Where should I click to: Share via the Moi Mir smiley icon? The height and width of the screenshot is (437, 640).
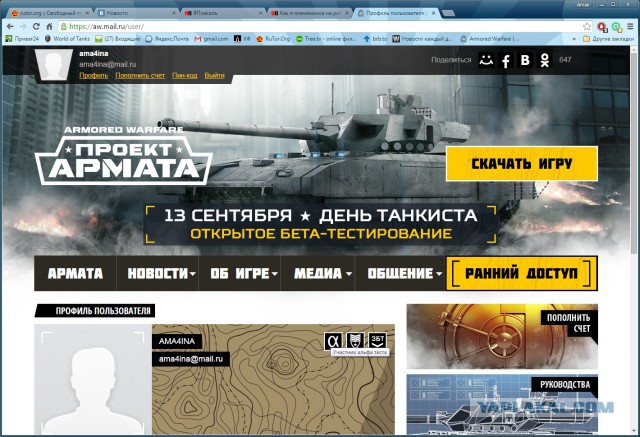pos(486,60)
